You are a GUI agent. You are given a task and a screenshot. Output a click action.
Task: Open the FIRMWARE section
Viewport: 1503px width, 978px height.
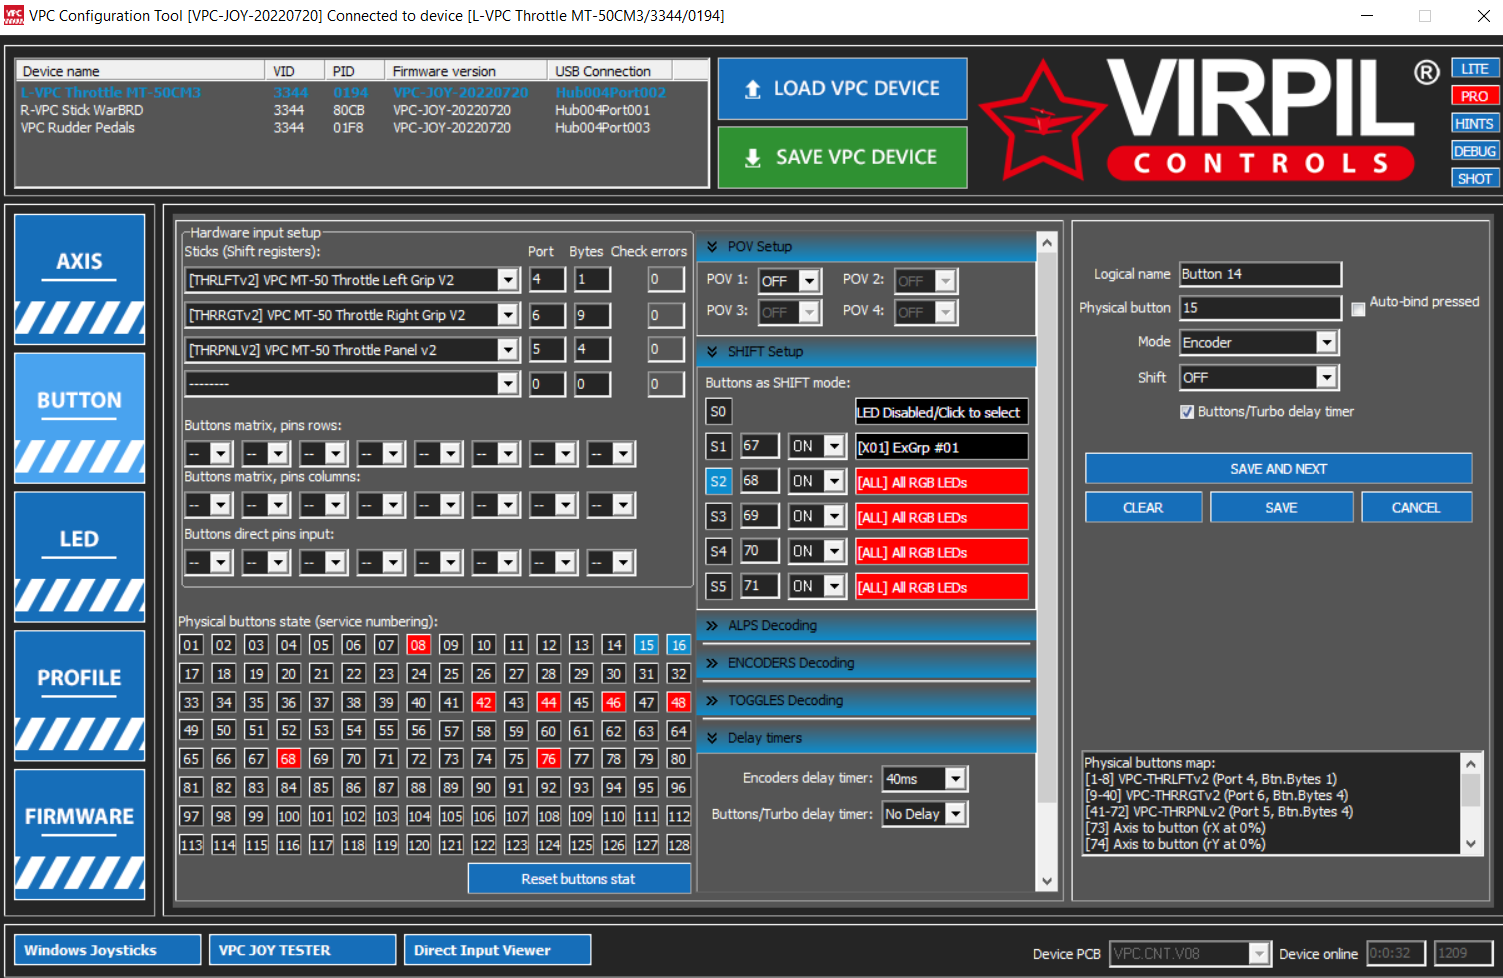(80, 835)
